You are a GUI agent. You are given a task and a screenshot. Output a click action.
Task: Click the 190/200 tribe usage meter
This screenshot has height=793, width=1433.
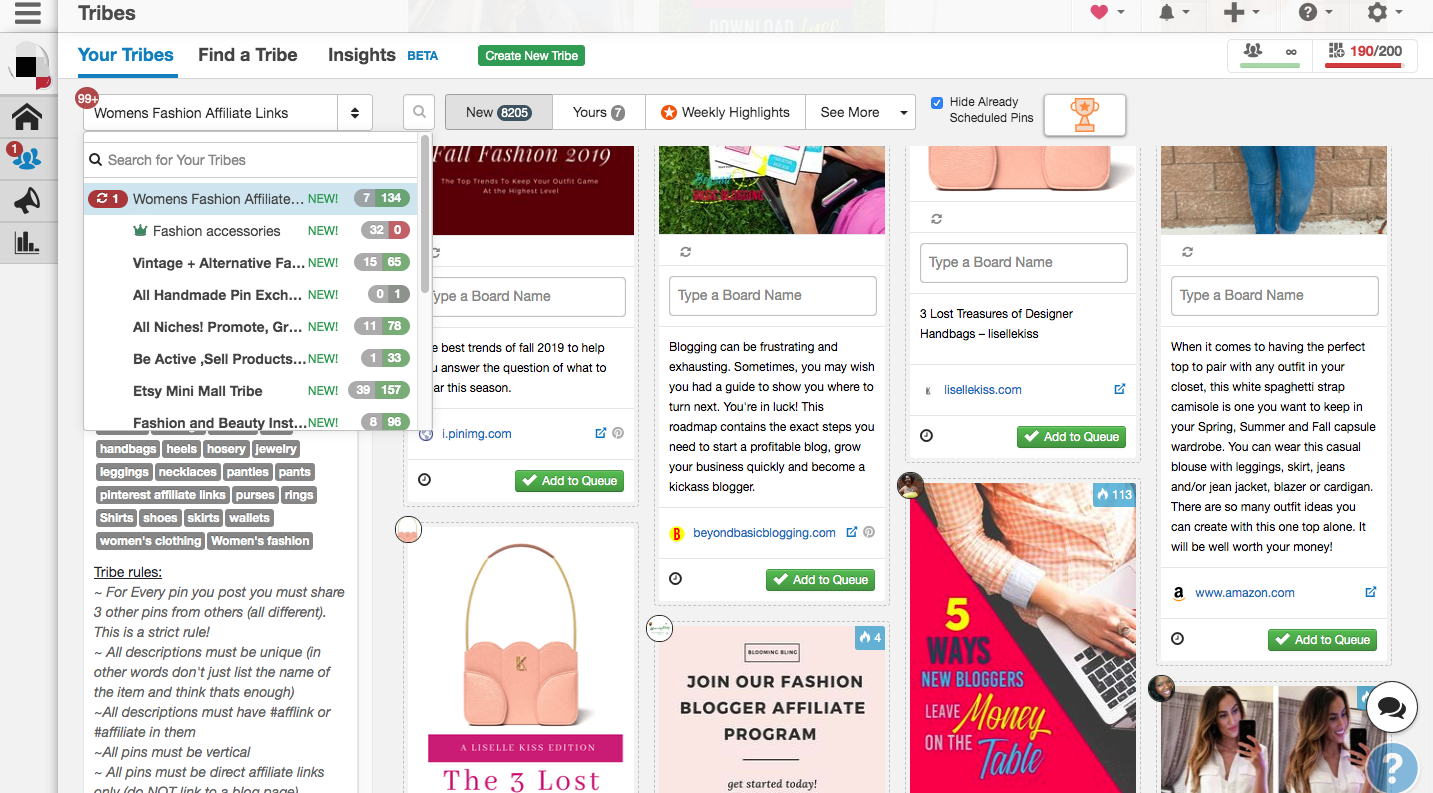[x=1363, y=54]
